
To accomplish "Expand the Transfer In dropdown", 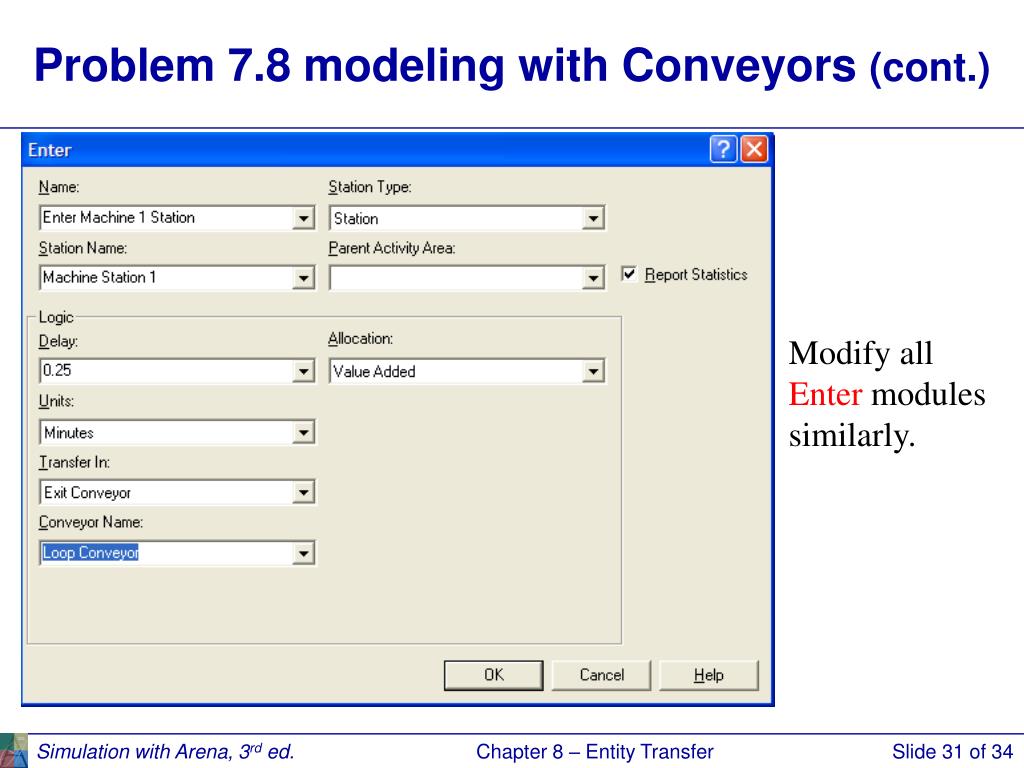I will [x=303, y=492].
